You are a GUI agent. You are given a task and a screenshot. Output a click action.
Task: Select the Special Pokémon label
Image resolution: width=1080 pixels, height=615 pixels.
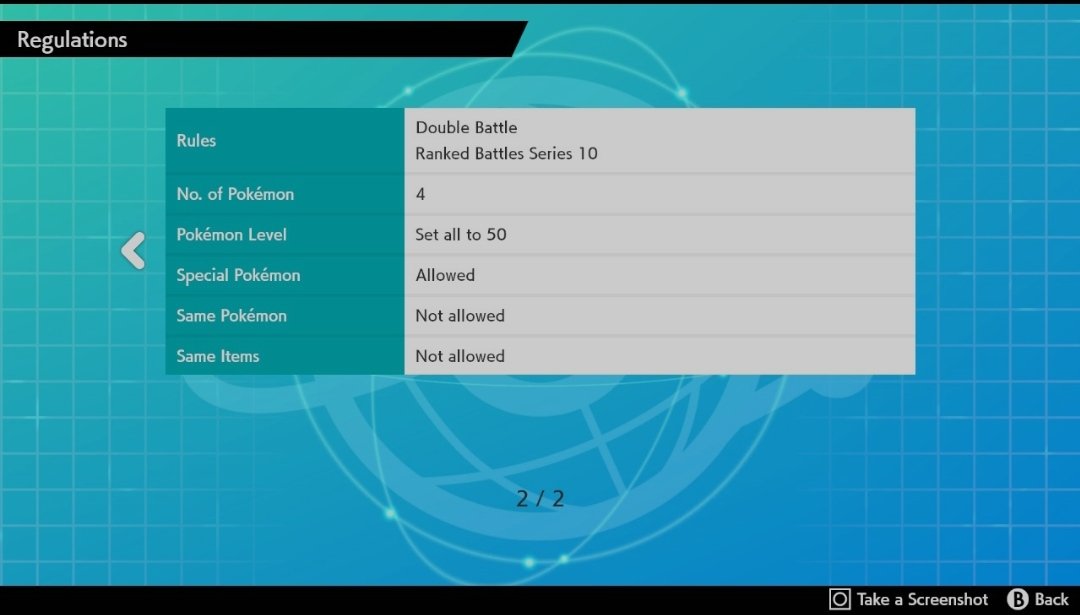238,275
